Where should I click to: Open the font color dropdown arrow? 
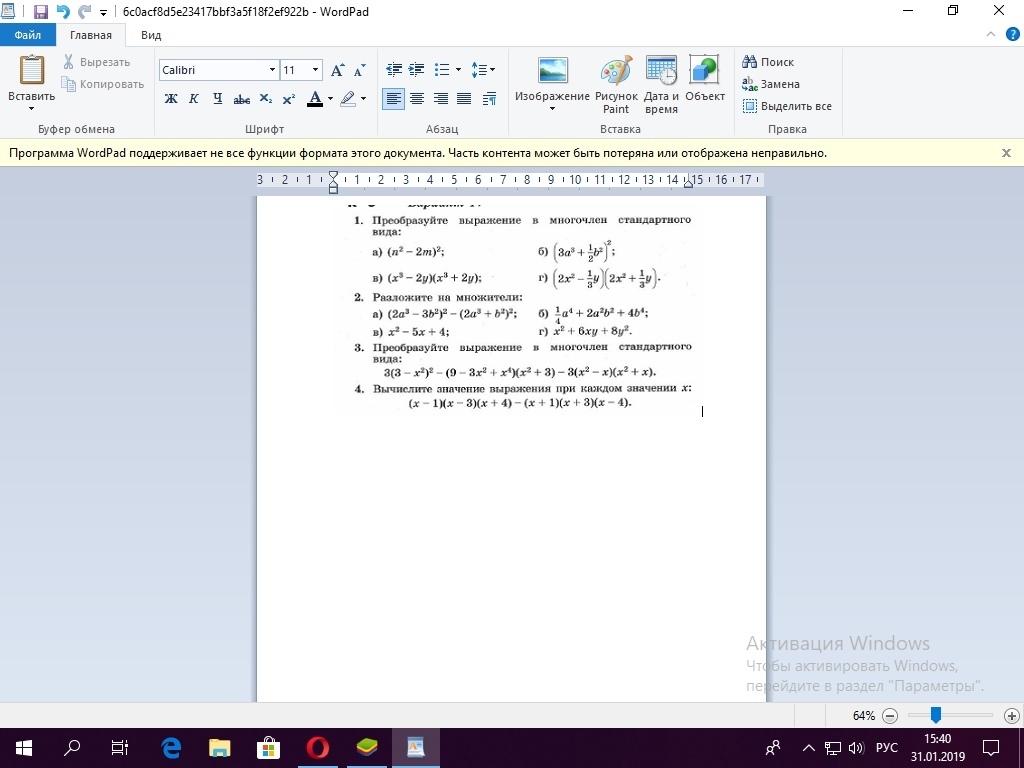pos(330,99)
